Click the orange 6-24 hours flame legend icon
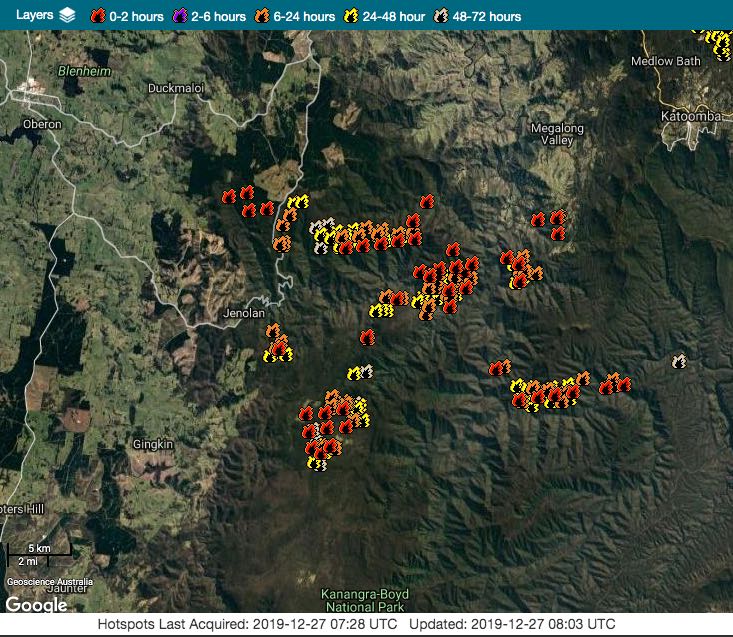733x637 pixels. point(262,16)
